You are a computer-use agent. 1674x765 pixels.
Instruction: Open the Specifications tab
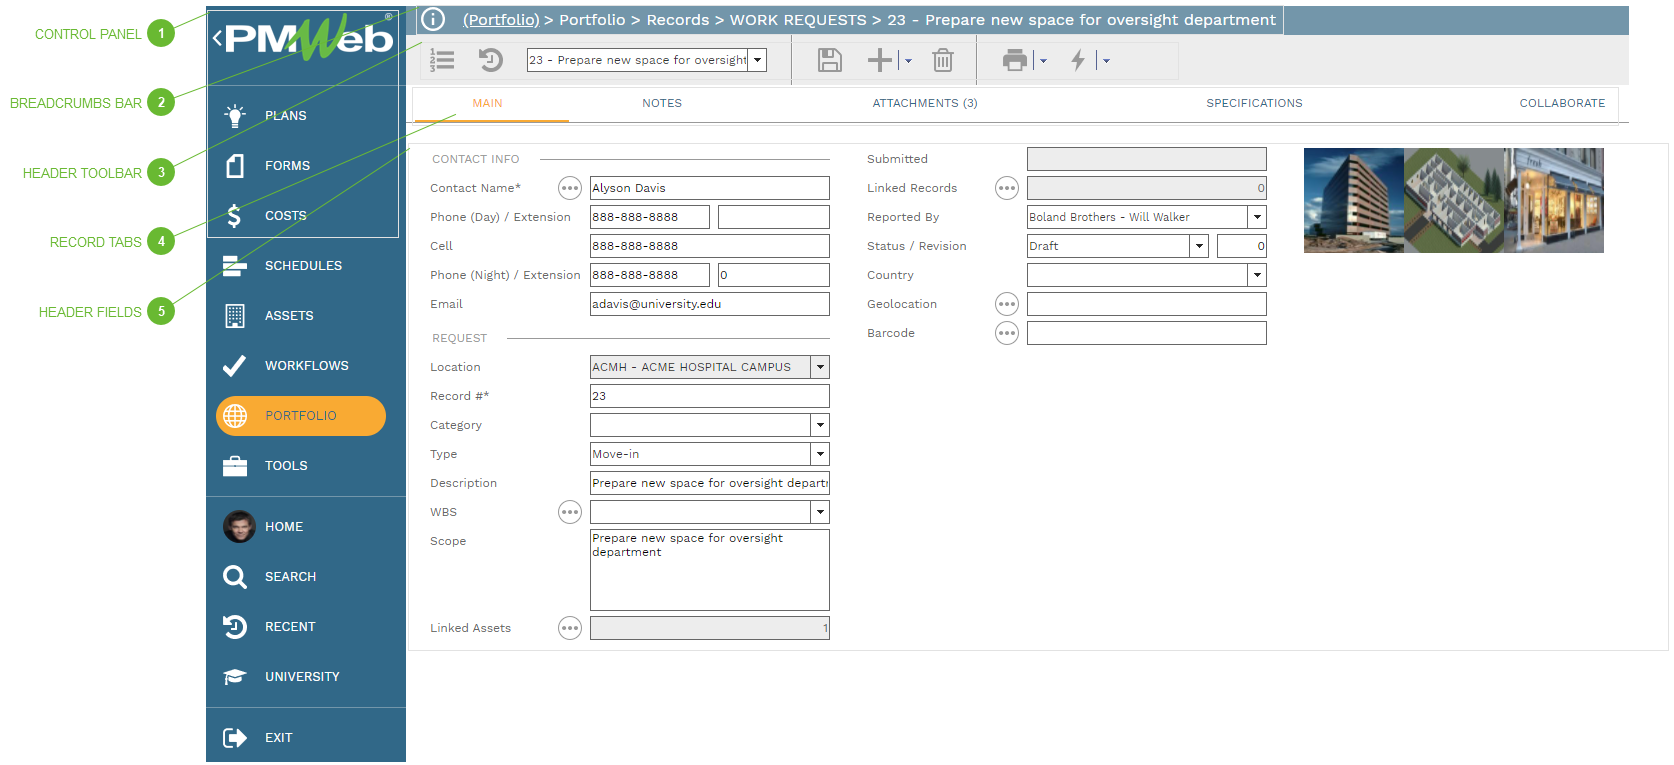click(1253, 103)
